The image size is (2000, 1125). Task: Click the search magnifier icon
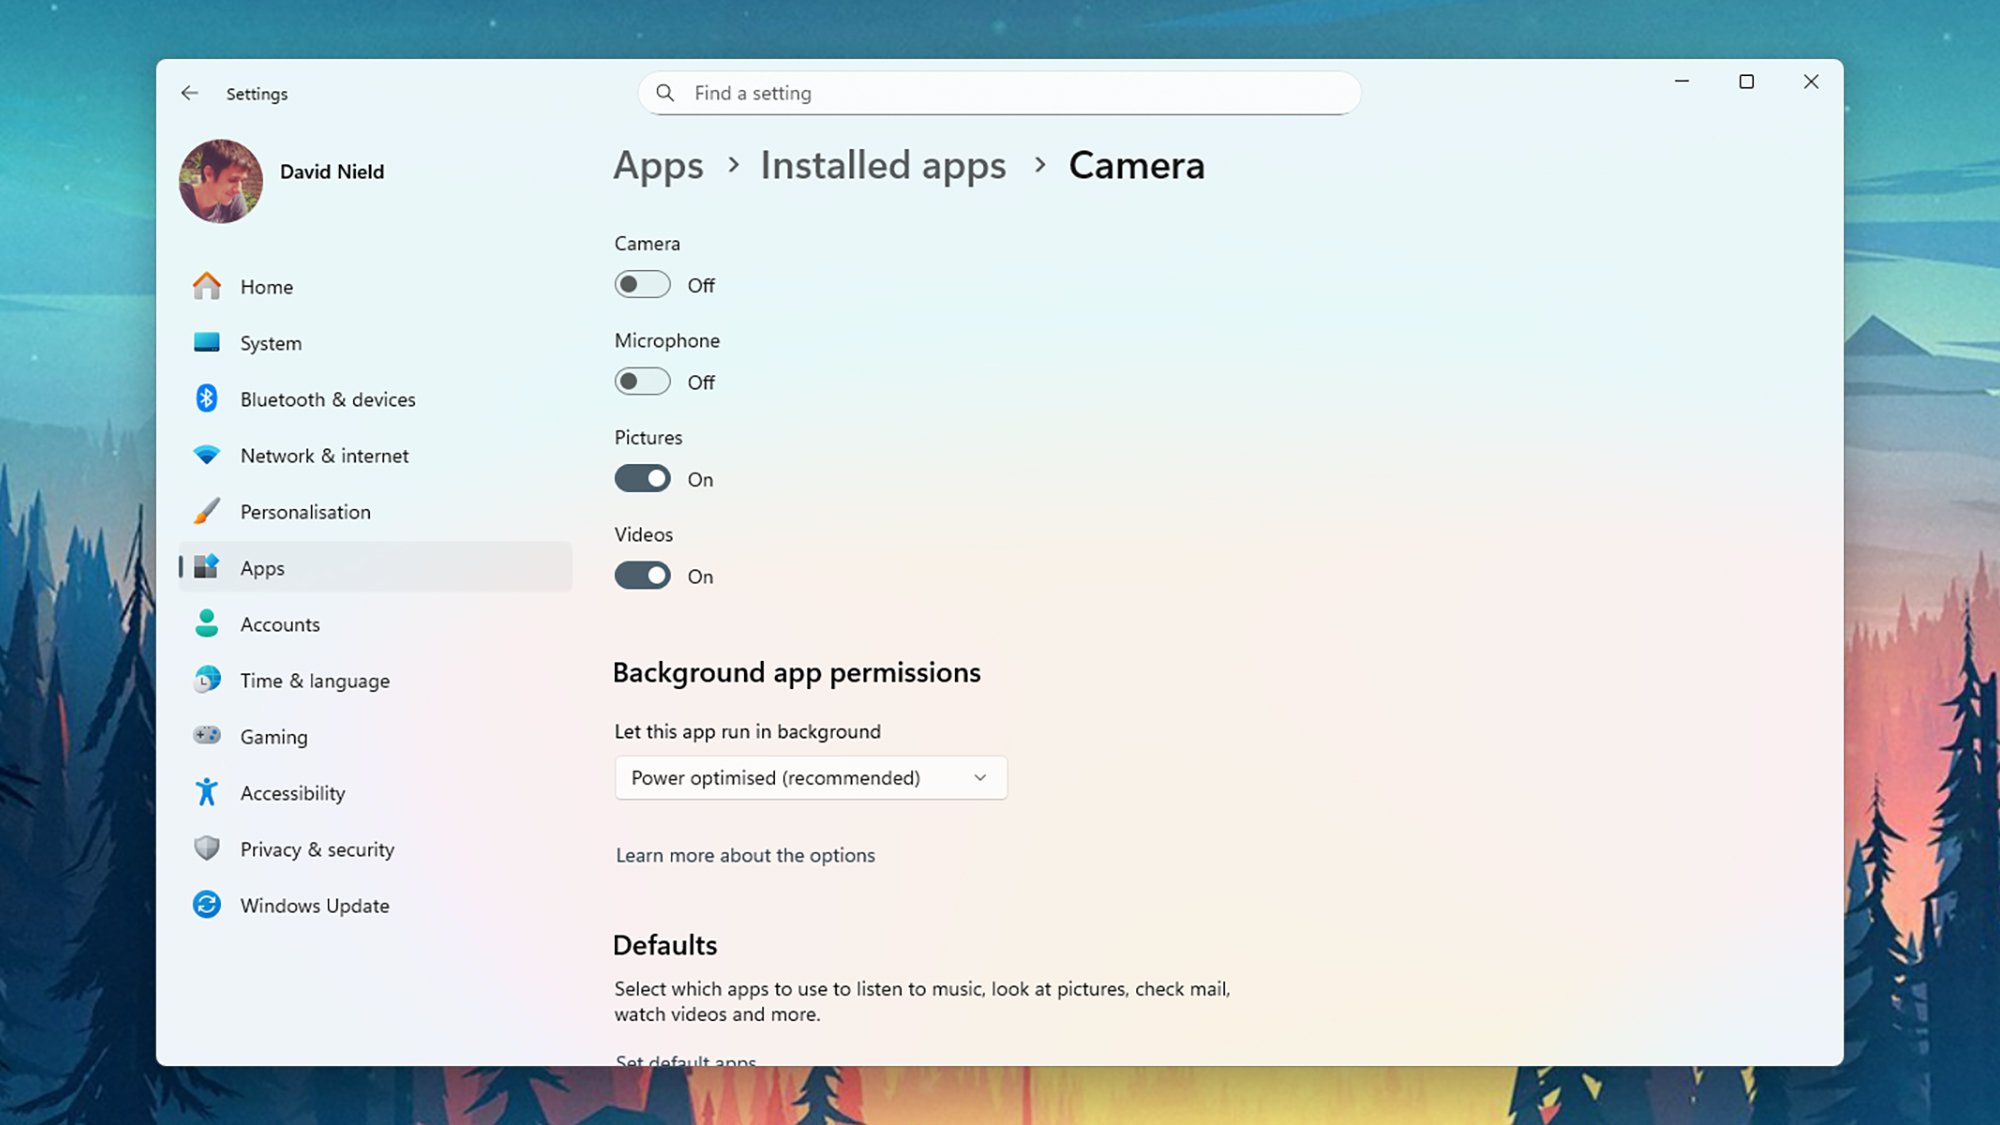(665, 93)
